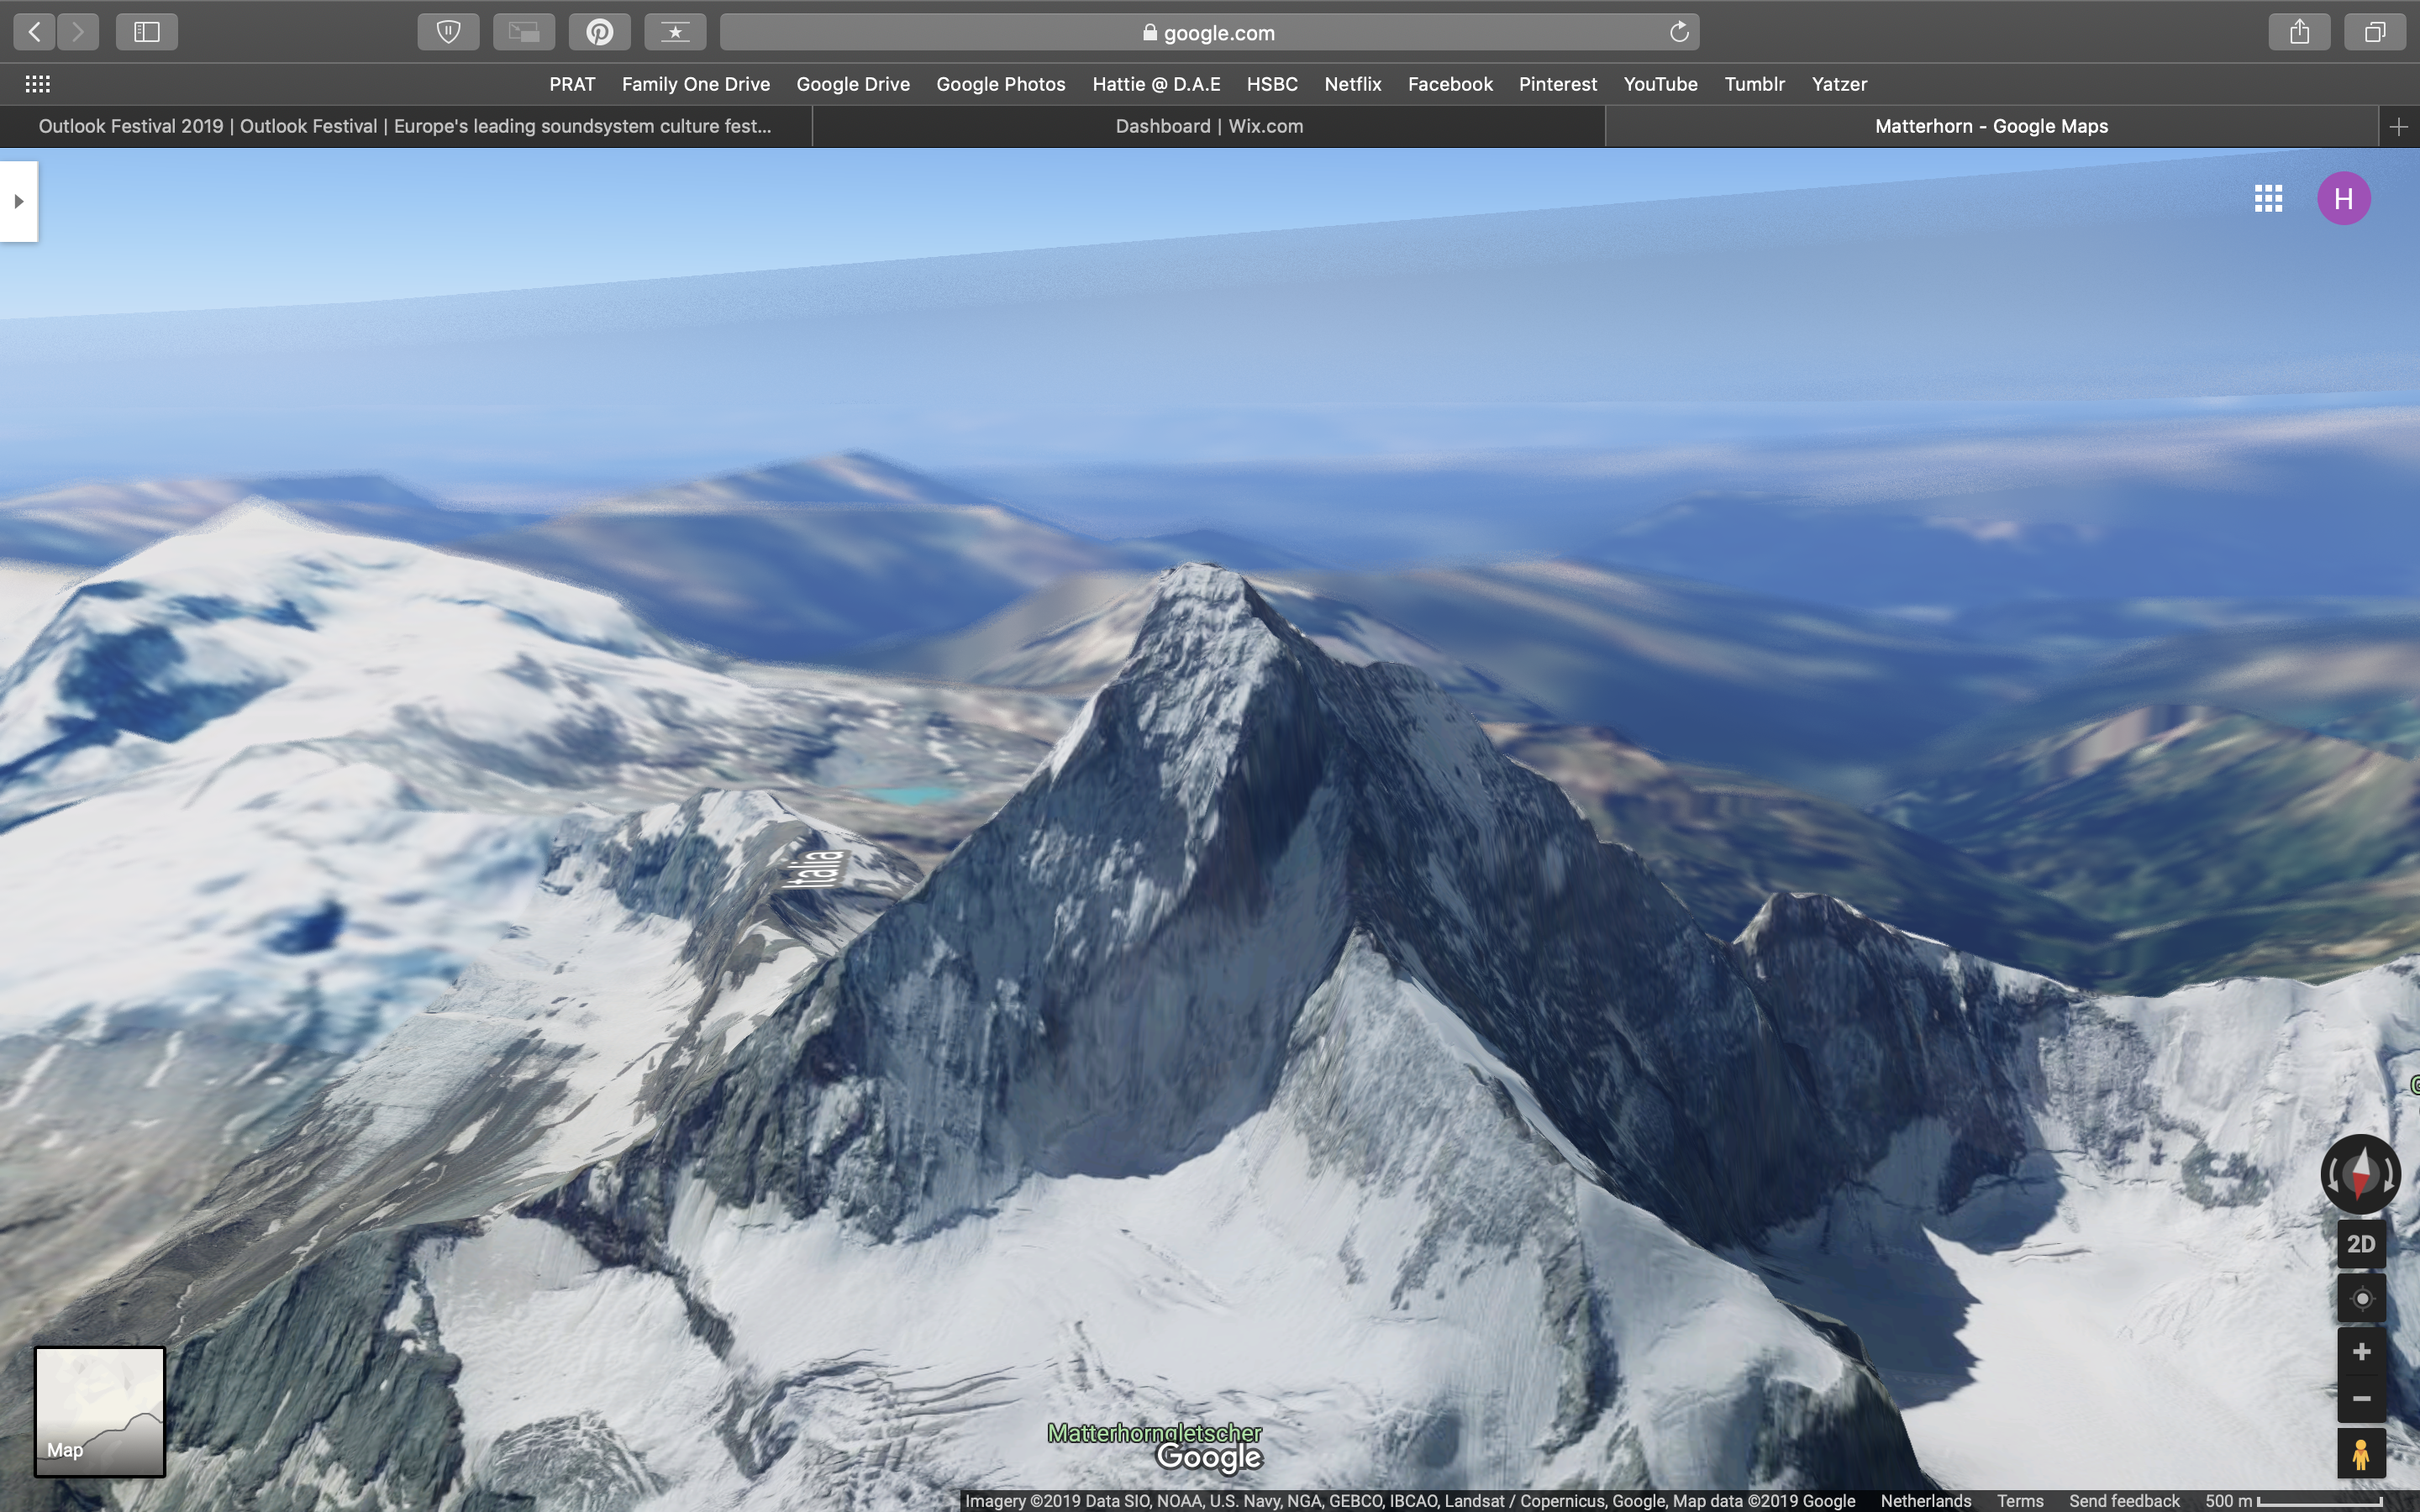Switch to 2D view
Viewport: 2420px width, 1512px height.
pyautogui.click(x=2360, y=1244)
